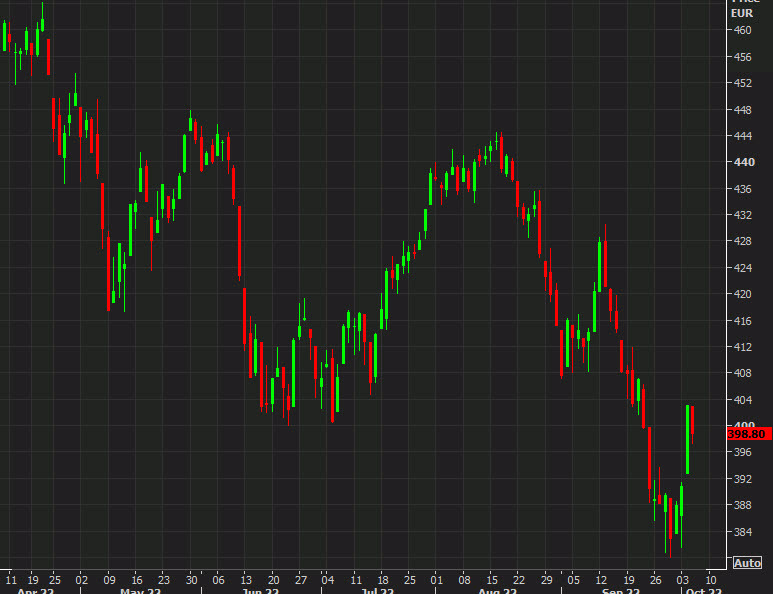Screen dimensions: 773x594
Task: Click the 02 date label on the time axis
Action: pos(82,580)
